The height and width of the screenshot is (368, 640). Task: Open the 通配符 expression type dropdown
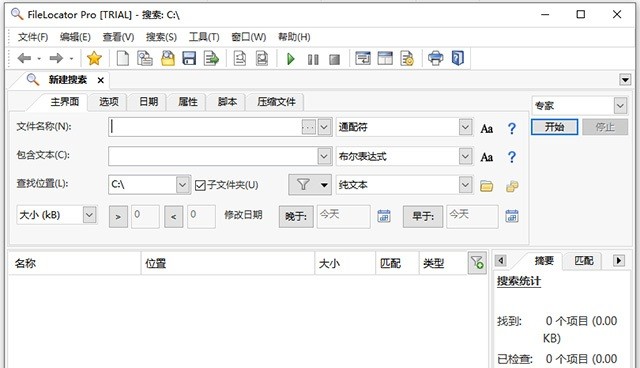click(465, 127)
